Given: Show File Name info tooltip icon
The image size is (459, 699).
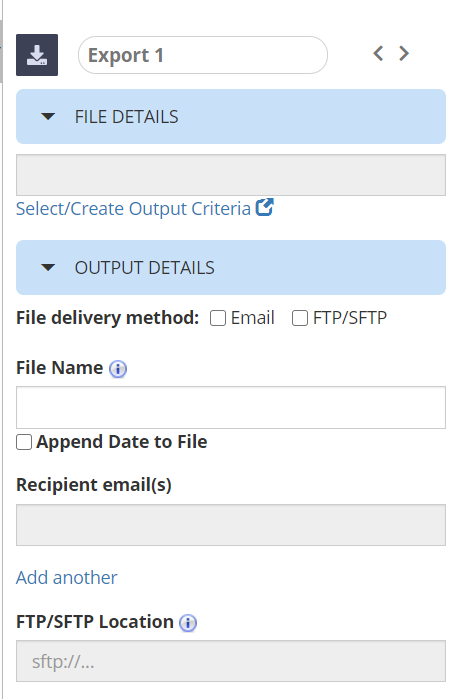Looking at the screenshot, I should pos(118,369).
